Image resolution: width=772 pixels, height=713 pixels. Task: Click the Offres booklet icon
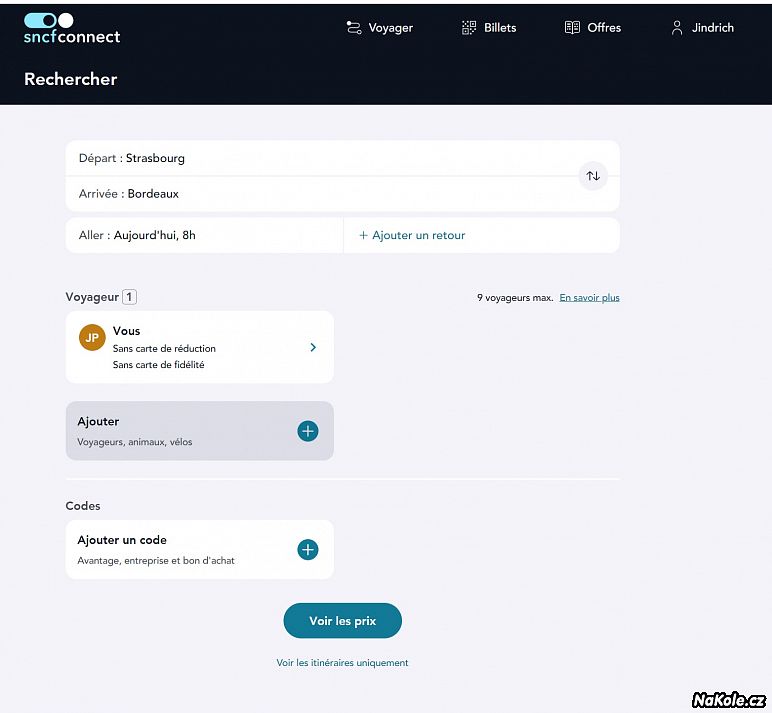[x=572, y=28]
